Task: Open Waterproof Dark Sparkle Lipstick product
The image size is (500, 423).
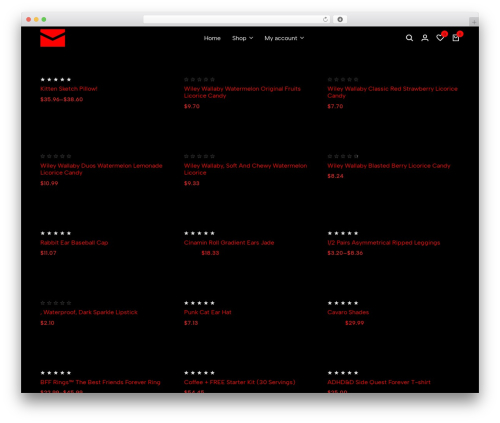Action: (x=89, y=312)
